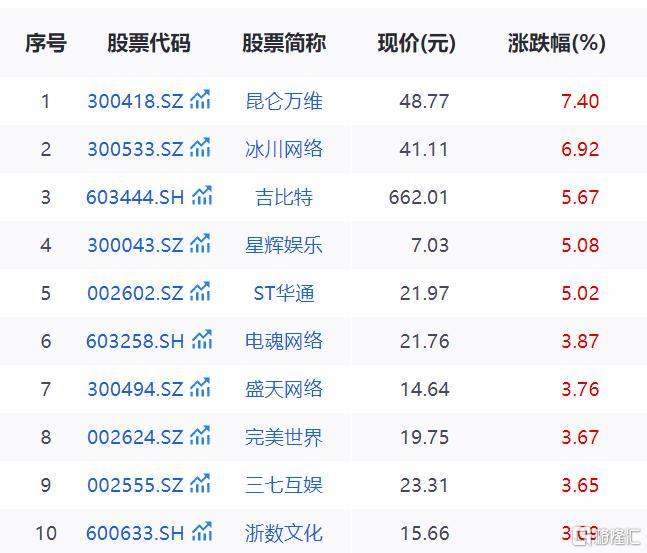Select price value 19.75

click(424, 437)
